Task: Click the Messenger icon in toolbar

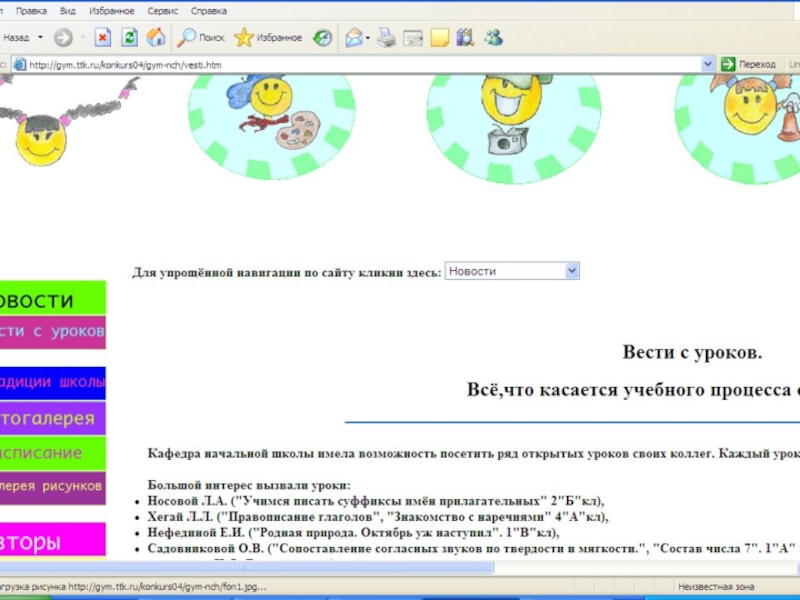Action: pos(493,38)
